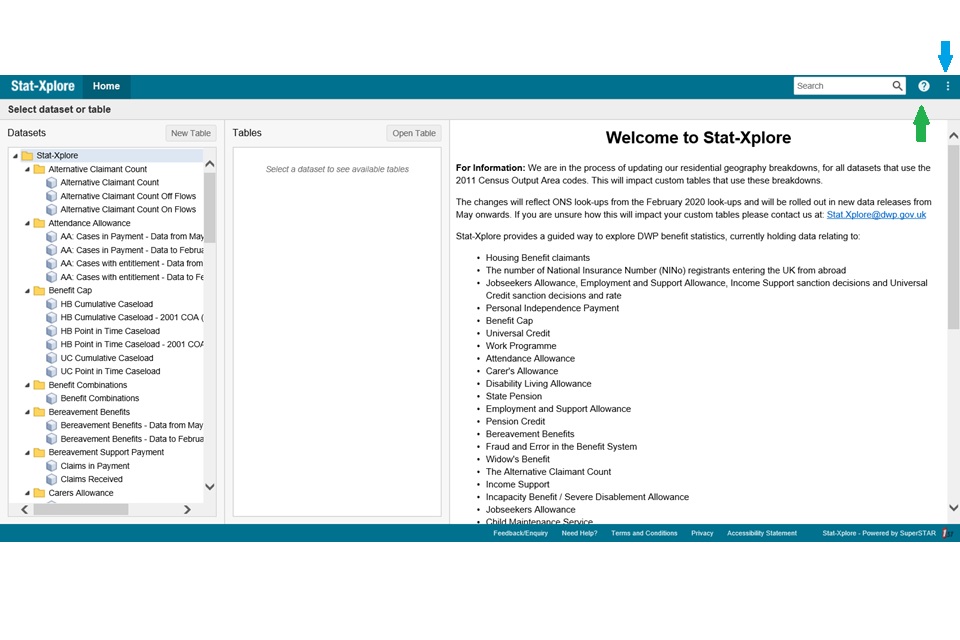The image size is (960, 640).
Task: Click the Stat-Xplore logo in header
Action: pyautogui.click(x=43, y=86)
